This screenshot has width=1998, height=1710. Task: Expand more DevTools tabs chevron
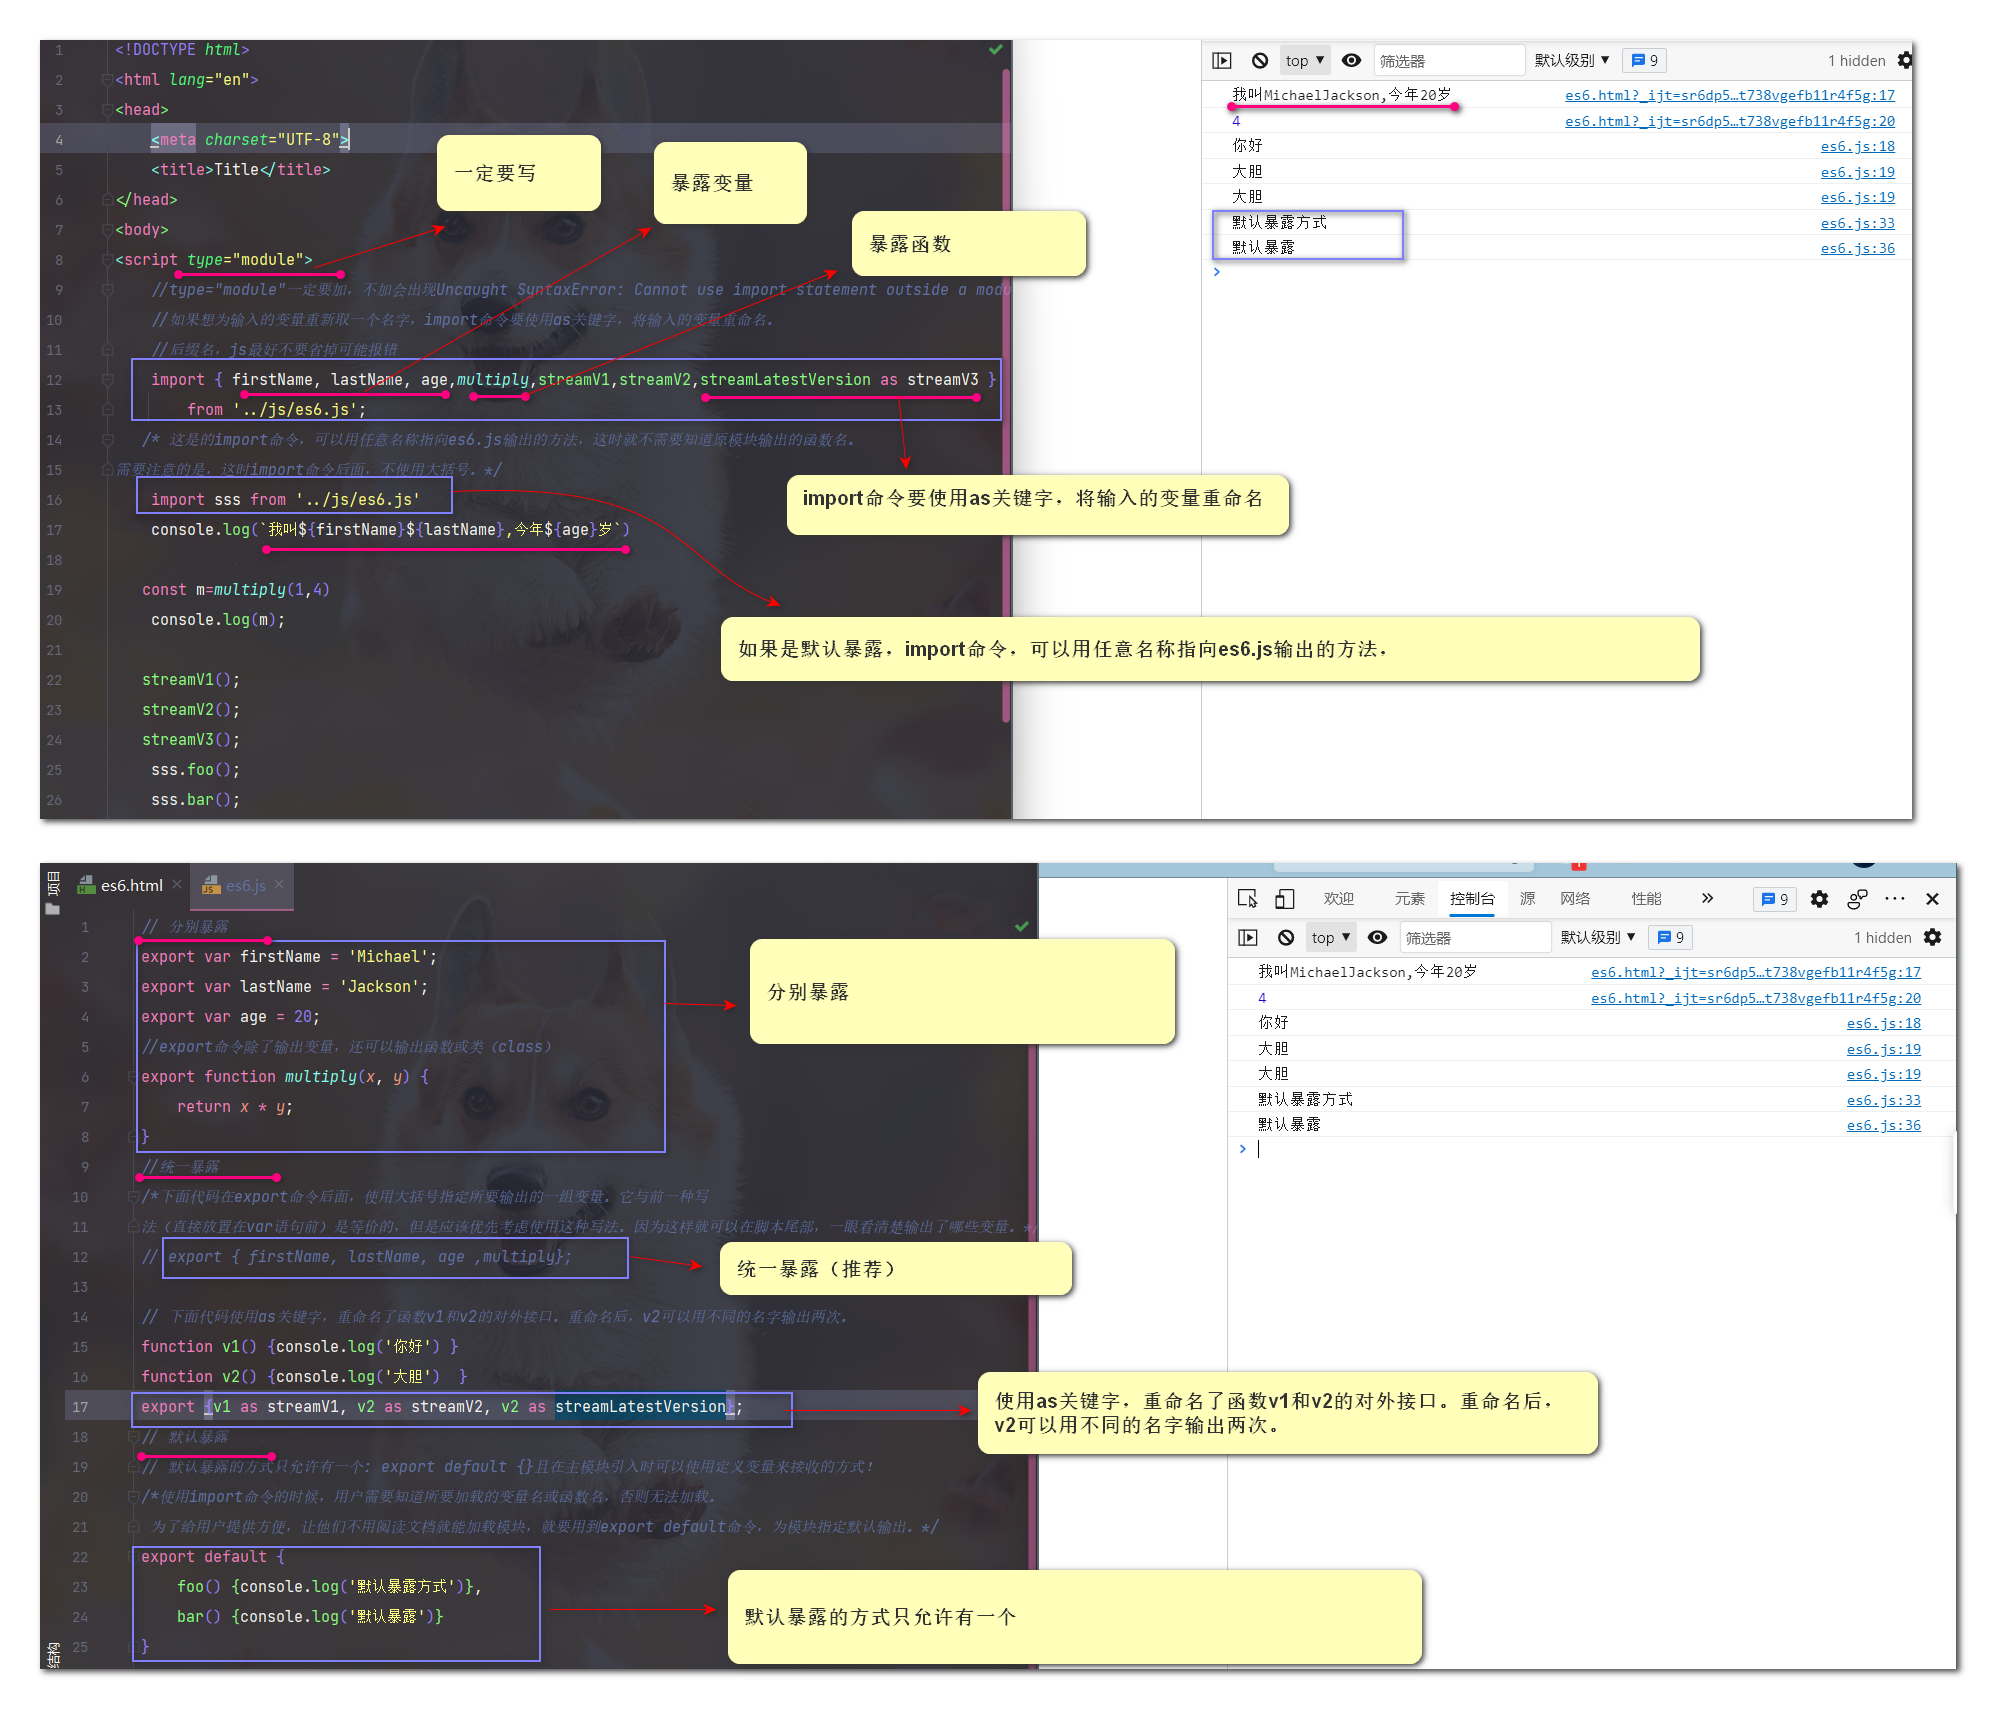click(x=1707, y=899)
